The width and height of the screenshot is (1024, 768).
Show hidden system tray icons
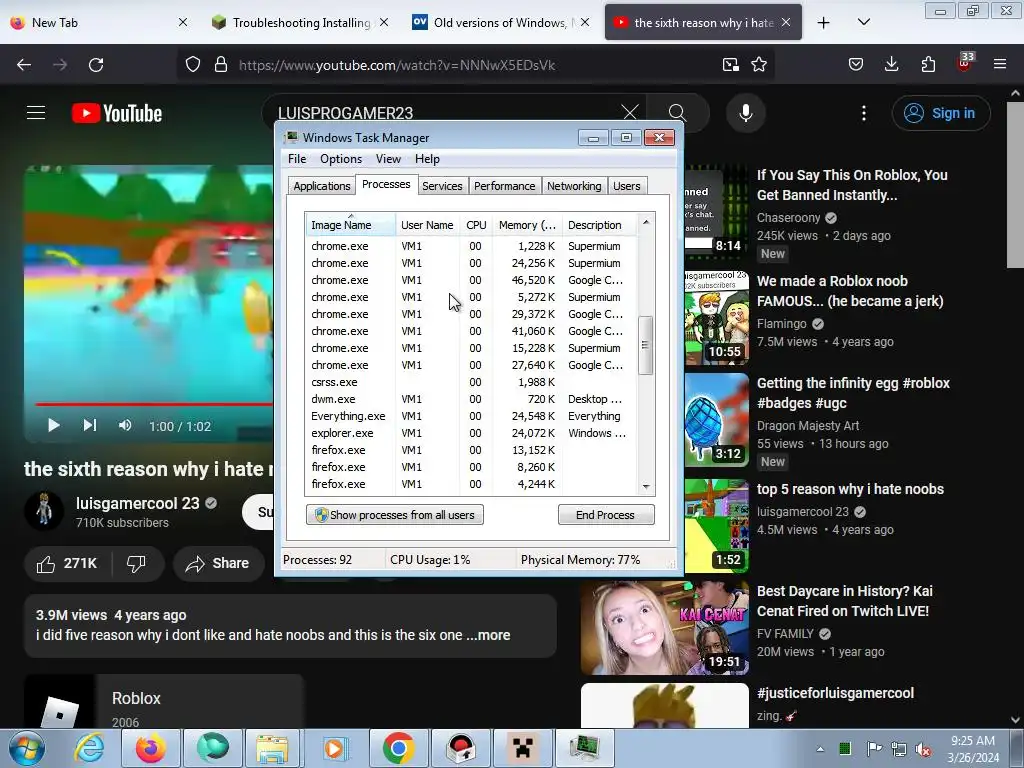tap(820, 748)
